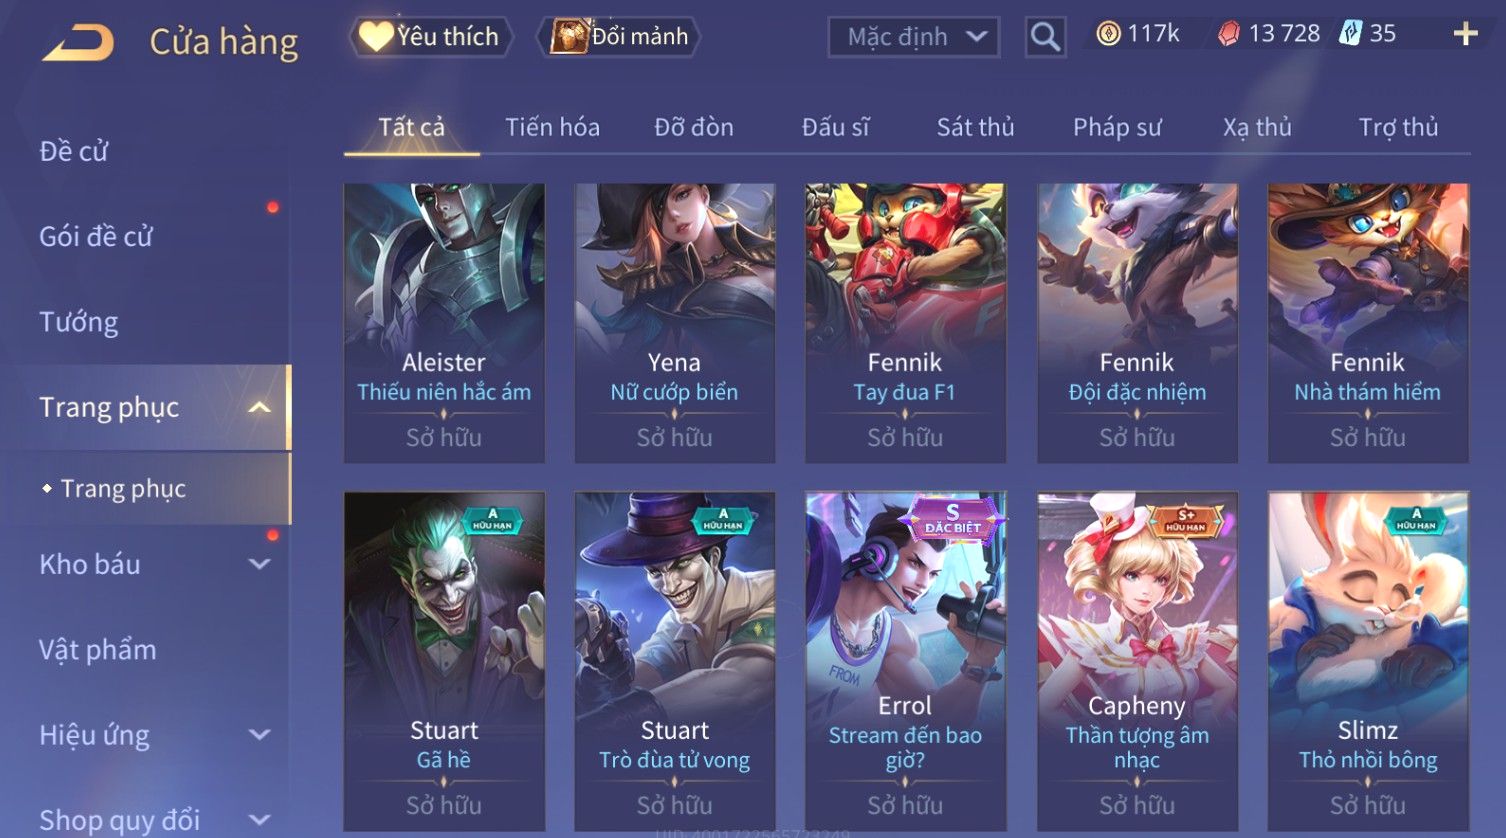This screenshot has width=1506, height=838.
Task: Select the Sát thủ category tab
Action: click(975, 127)
